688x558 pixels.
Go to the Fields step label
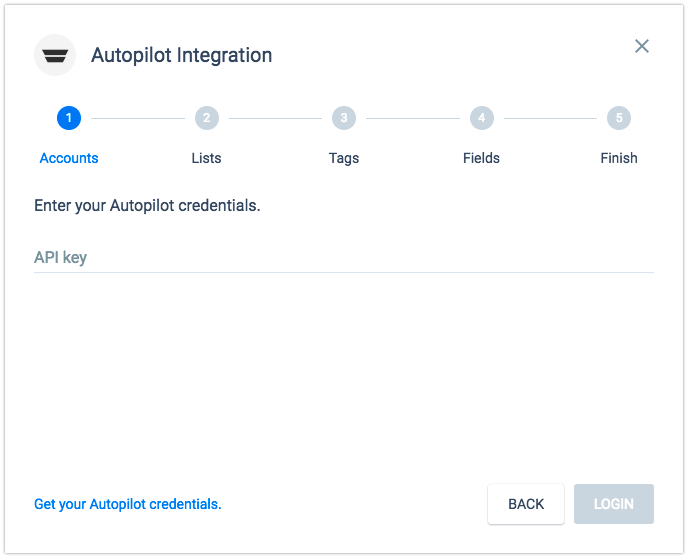[x=481, y=158]
